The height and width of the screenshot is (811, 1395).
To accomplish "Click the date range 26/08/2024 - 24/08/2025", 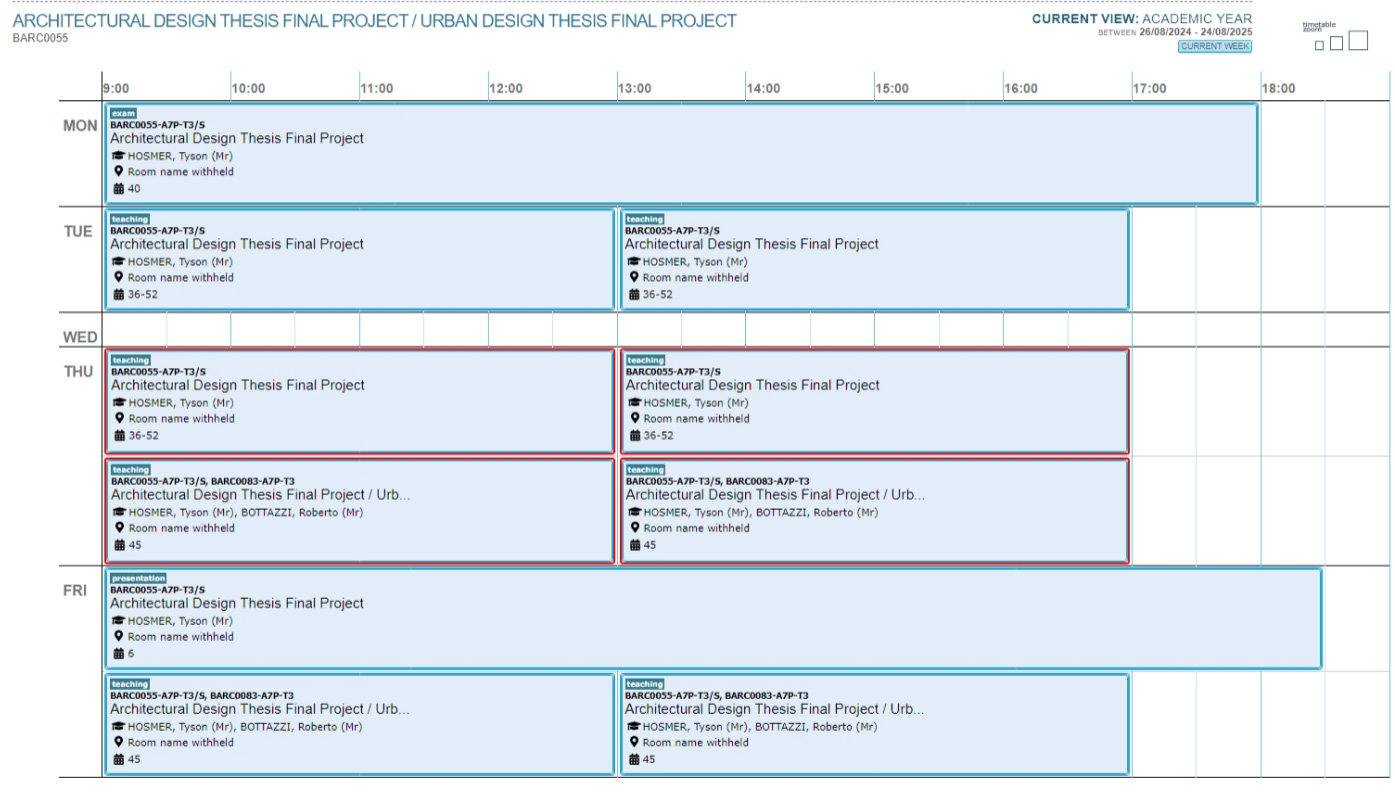I will click(1196, 32).
